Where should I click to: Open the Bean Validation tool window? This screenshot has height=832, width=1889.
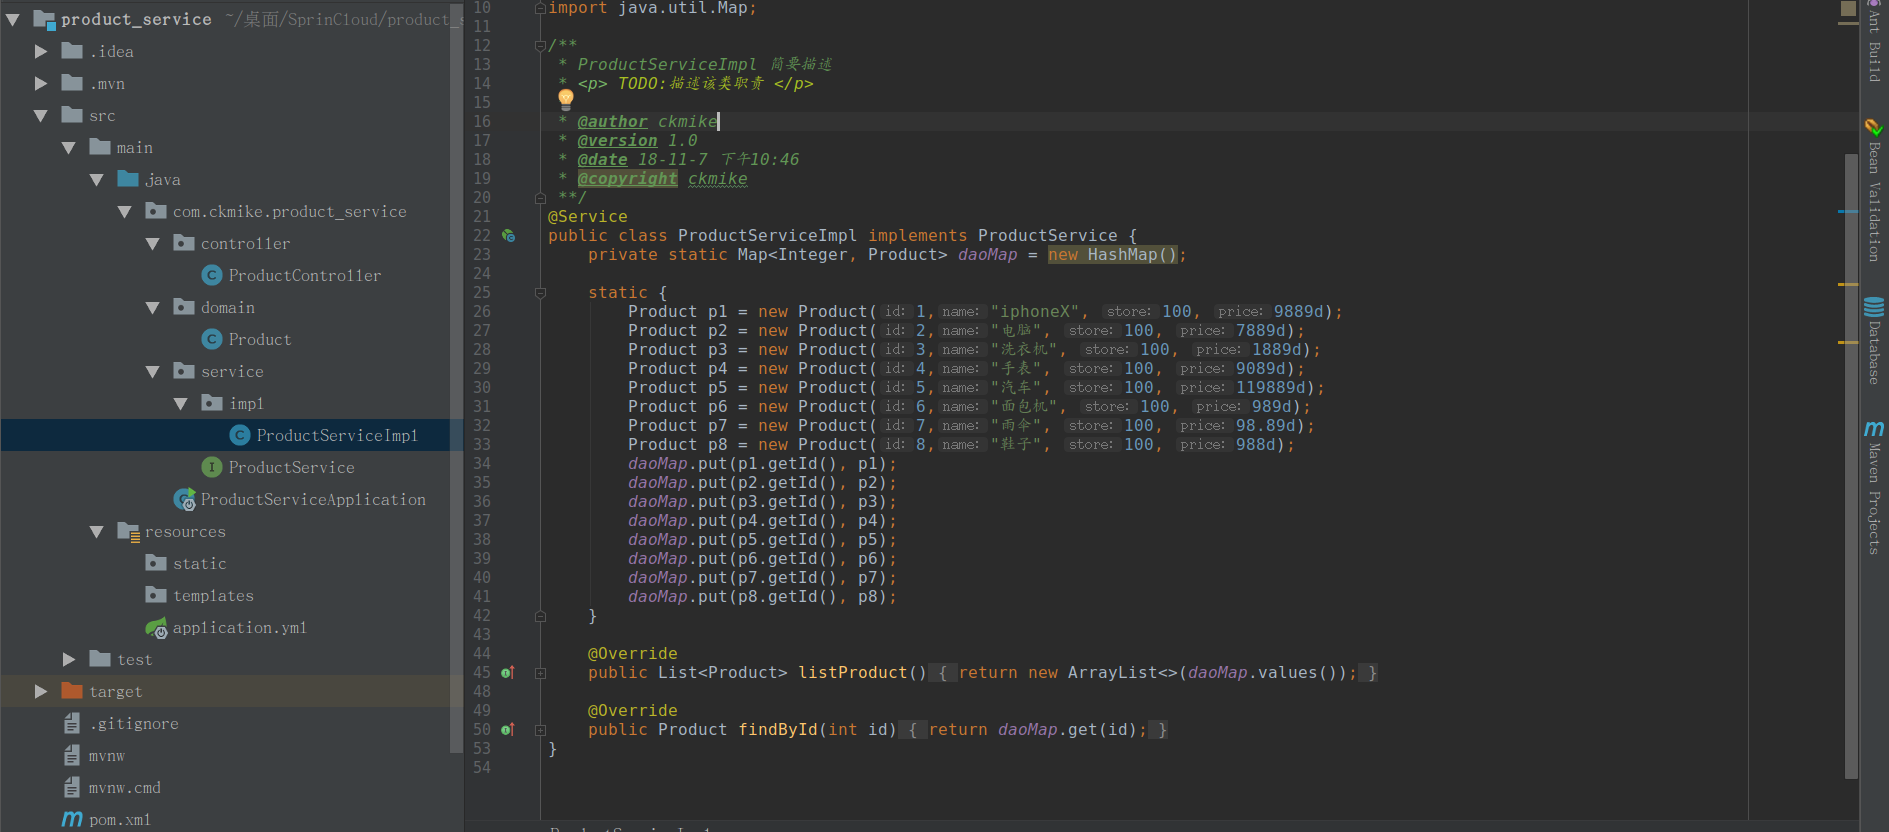[1874, 190]
